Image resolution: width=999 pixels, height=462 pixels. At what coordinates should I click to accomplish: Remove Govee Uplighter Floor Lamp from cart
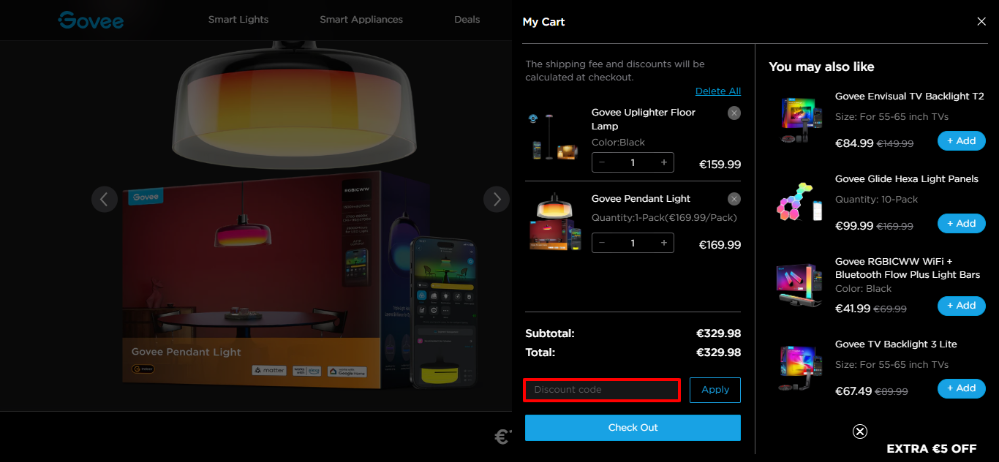click(734, 113)
